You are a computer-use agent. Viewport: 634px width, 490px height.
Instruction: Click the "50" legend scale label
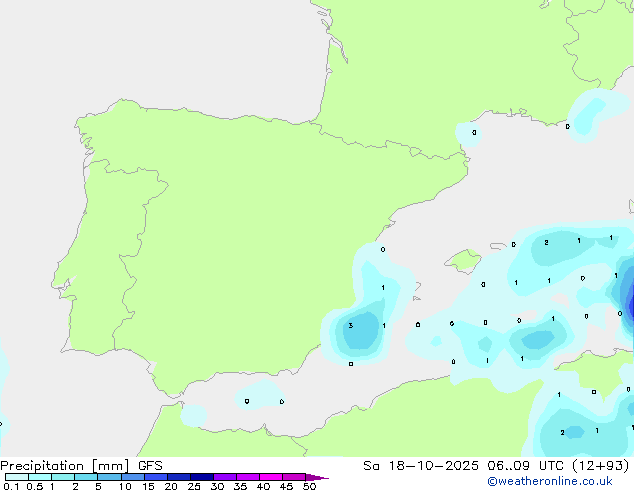[x=310, y=486]
